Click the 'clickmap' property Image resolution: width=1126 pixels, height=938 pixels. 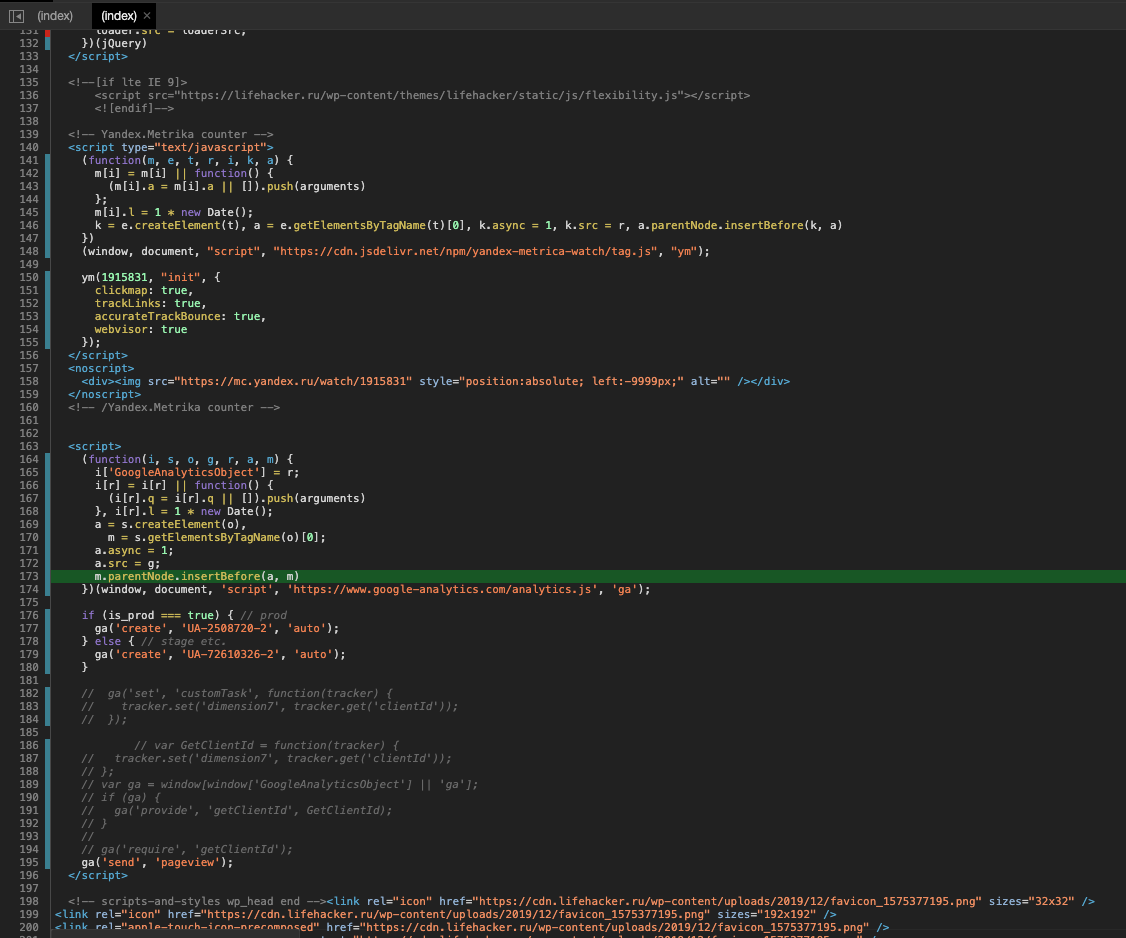[121, 290]
